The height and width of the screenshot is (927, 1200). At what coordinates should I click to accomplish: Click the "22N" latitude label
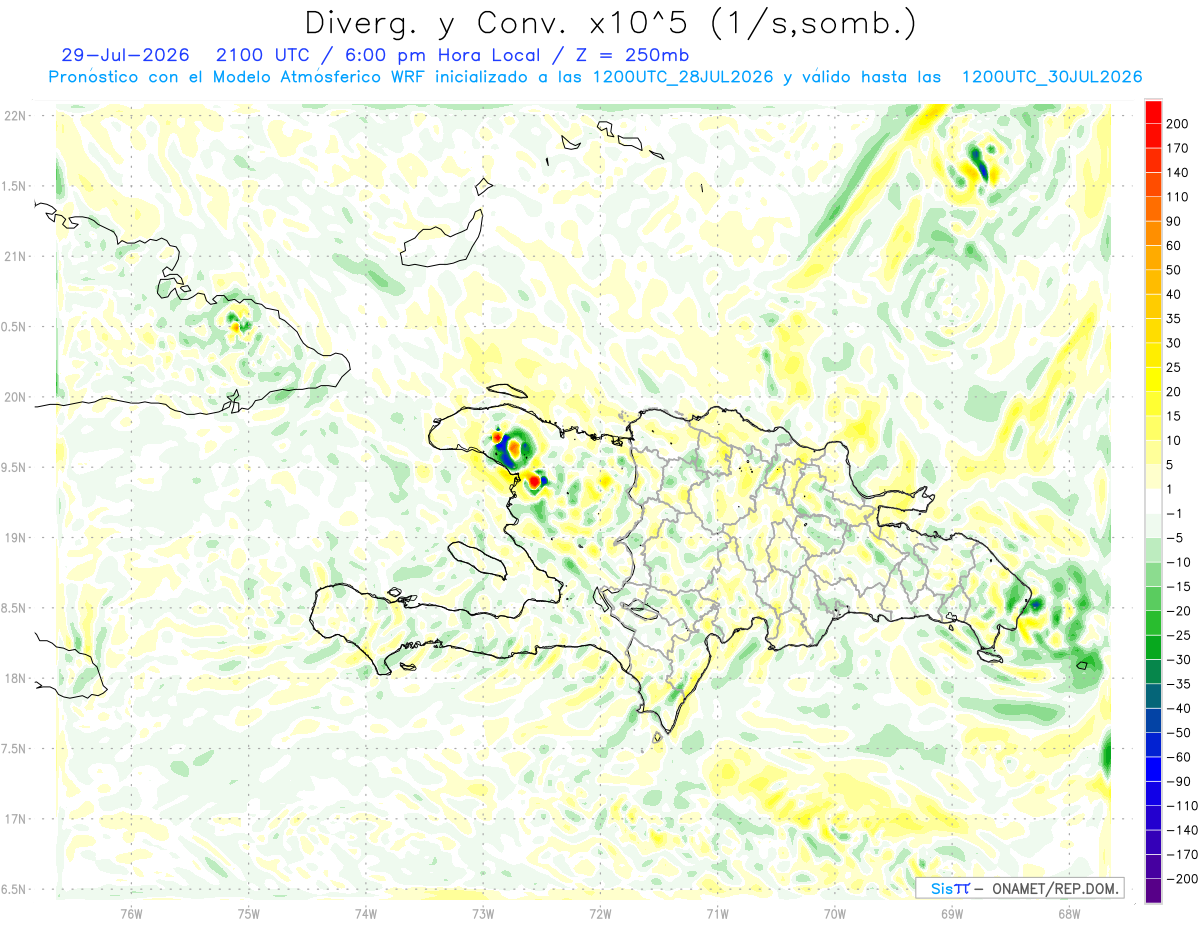point(15,116)
